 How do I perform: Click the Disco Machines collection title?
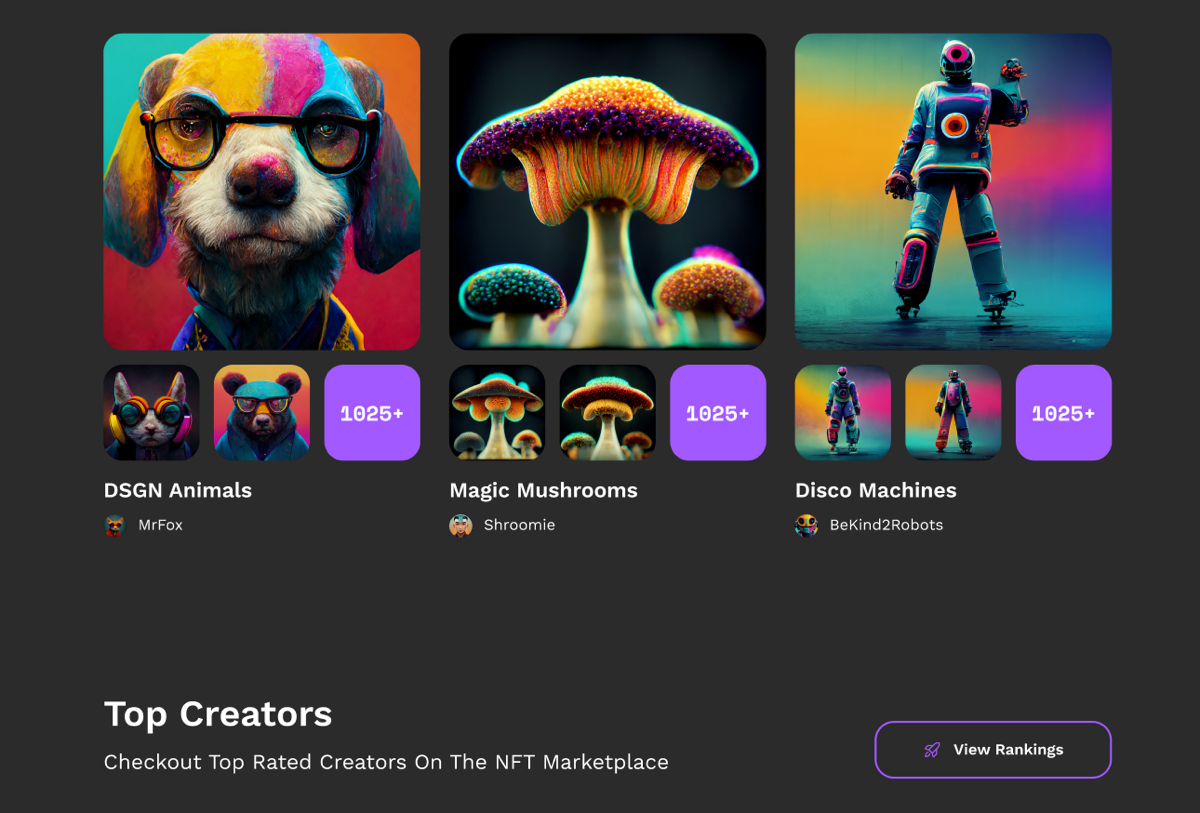click(x=876, y=490)
